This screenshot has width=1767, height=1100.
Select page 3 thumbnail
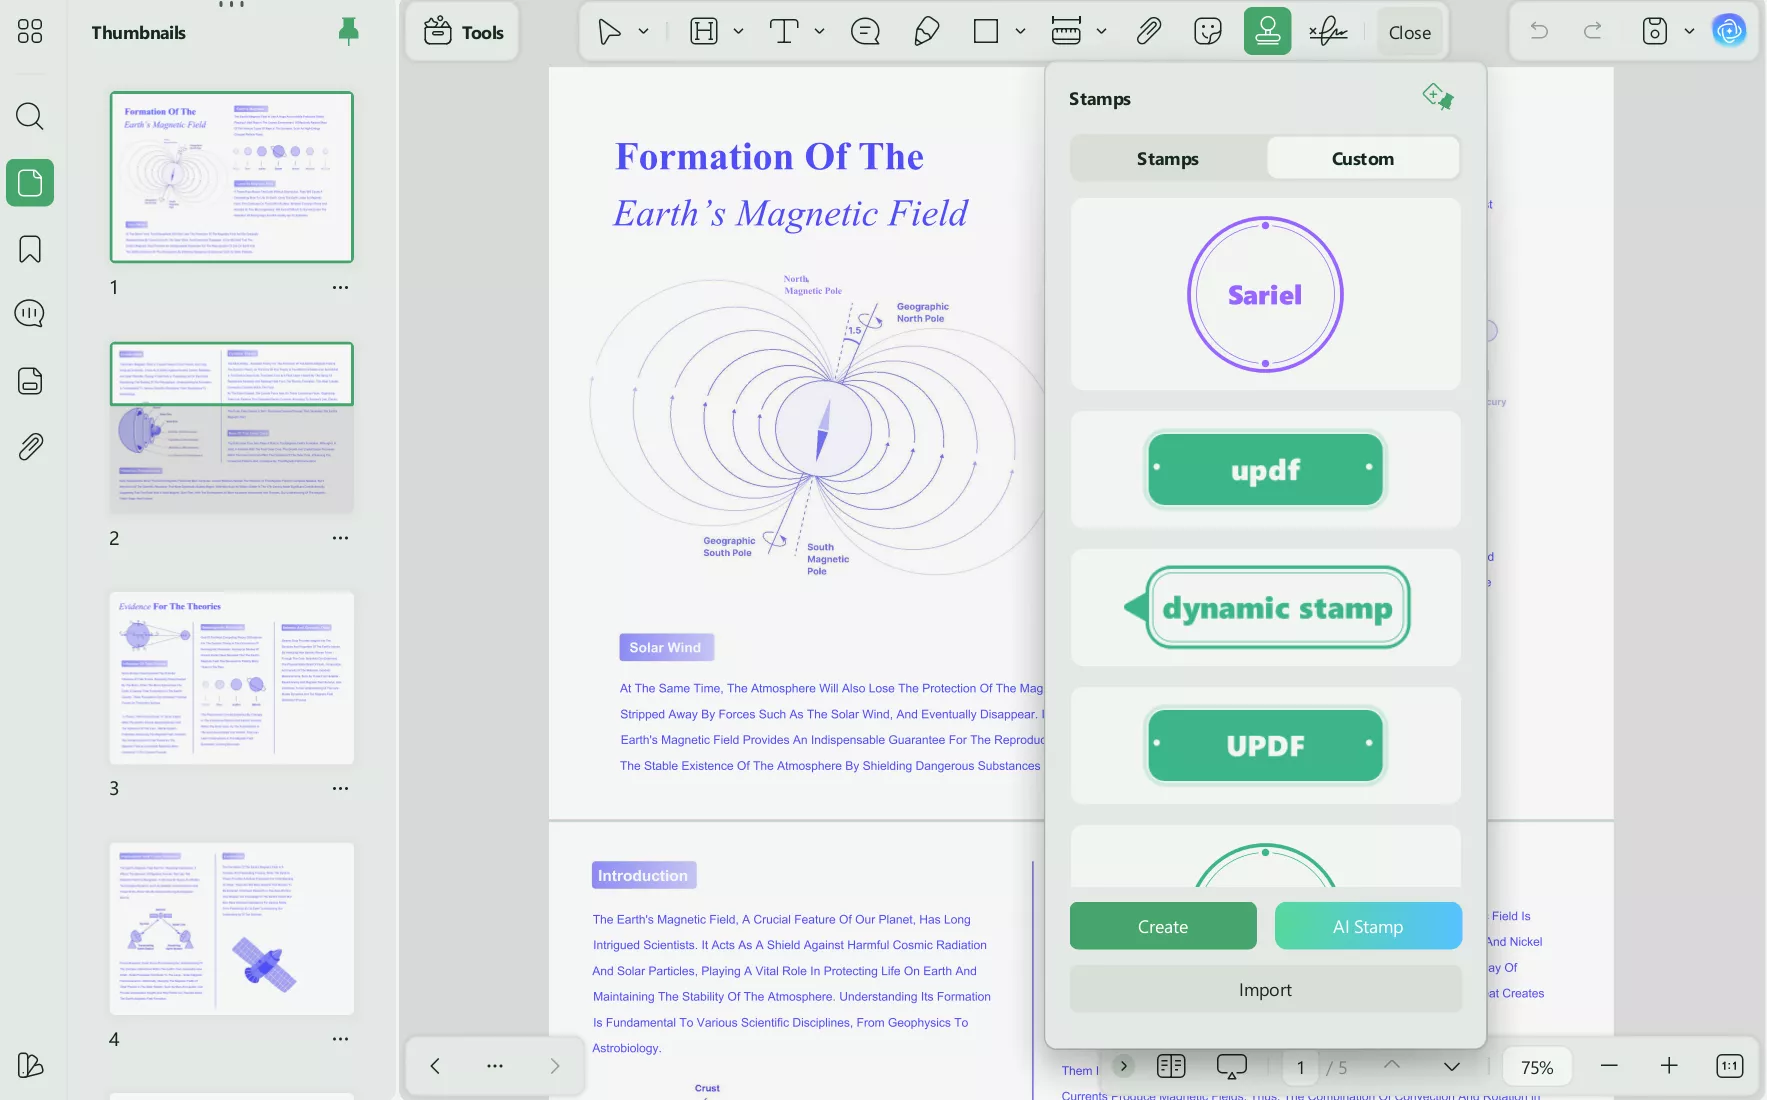(232, 678)
